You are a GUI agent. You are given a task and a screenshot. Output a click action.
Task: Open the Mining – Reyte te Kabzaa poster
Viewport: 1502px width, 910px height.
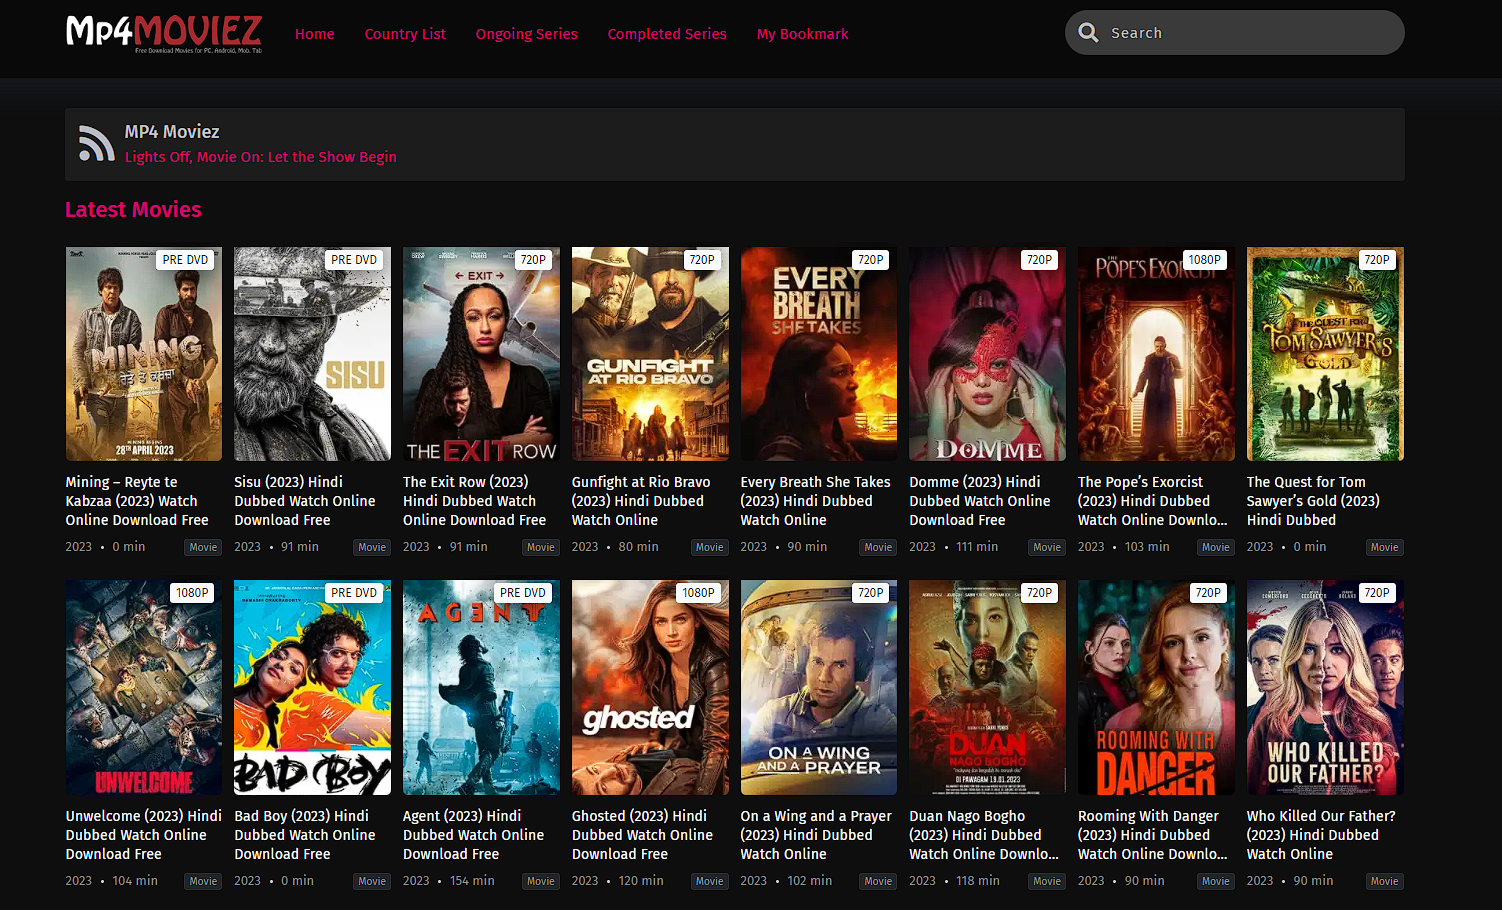(144, 354)
